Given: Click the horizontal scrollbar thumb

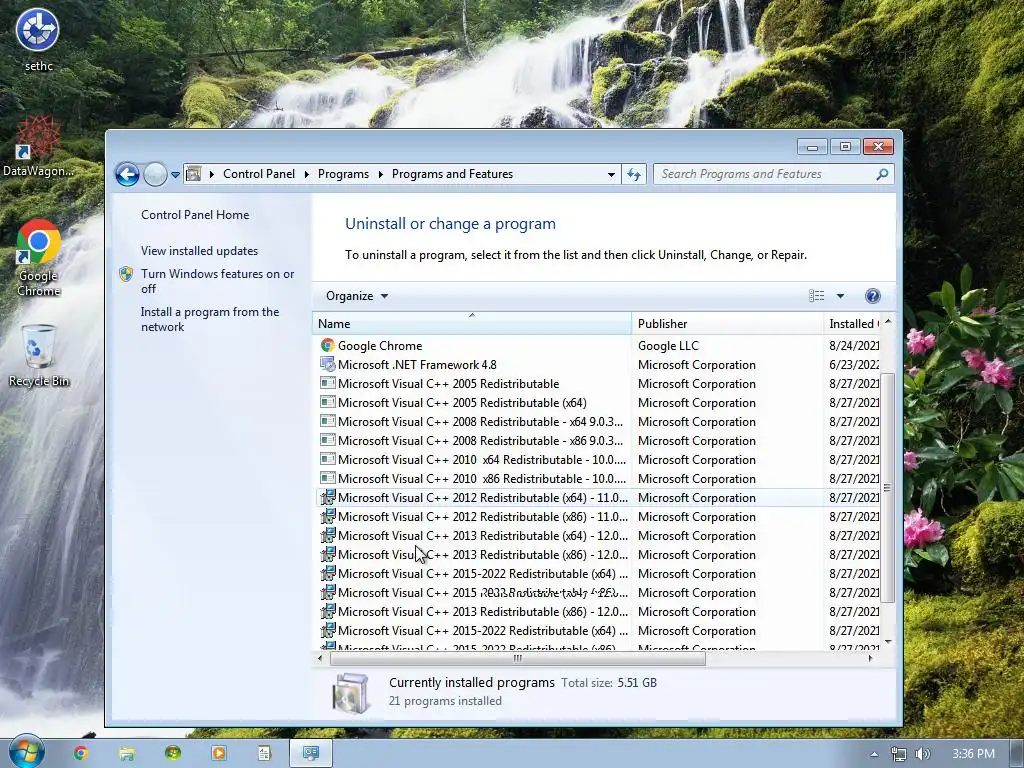Looking at the screenshot, I should 518,658.
